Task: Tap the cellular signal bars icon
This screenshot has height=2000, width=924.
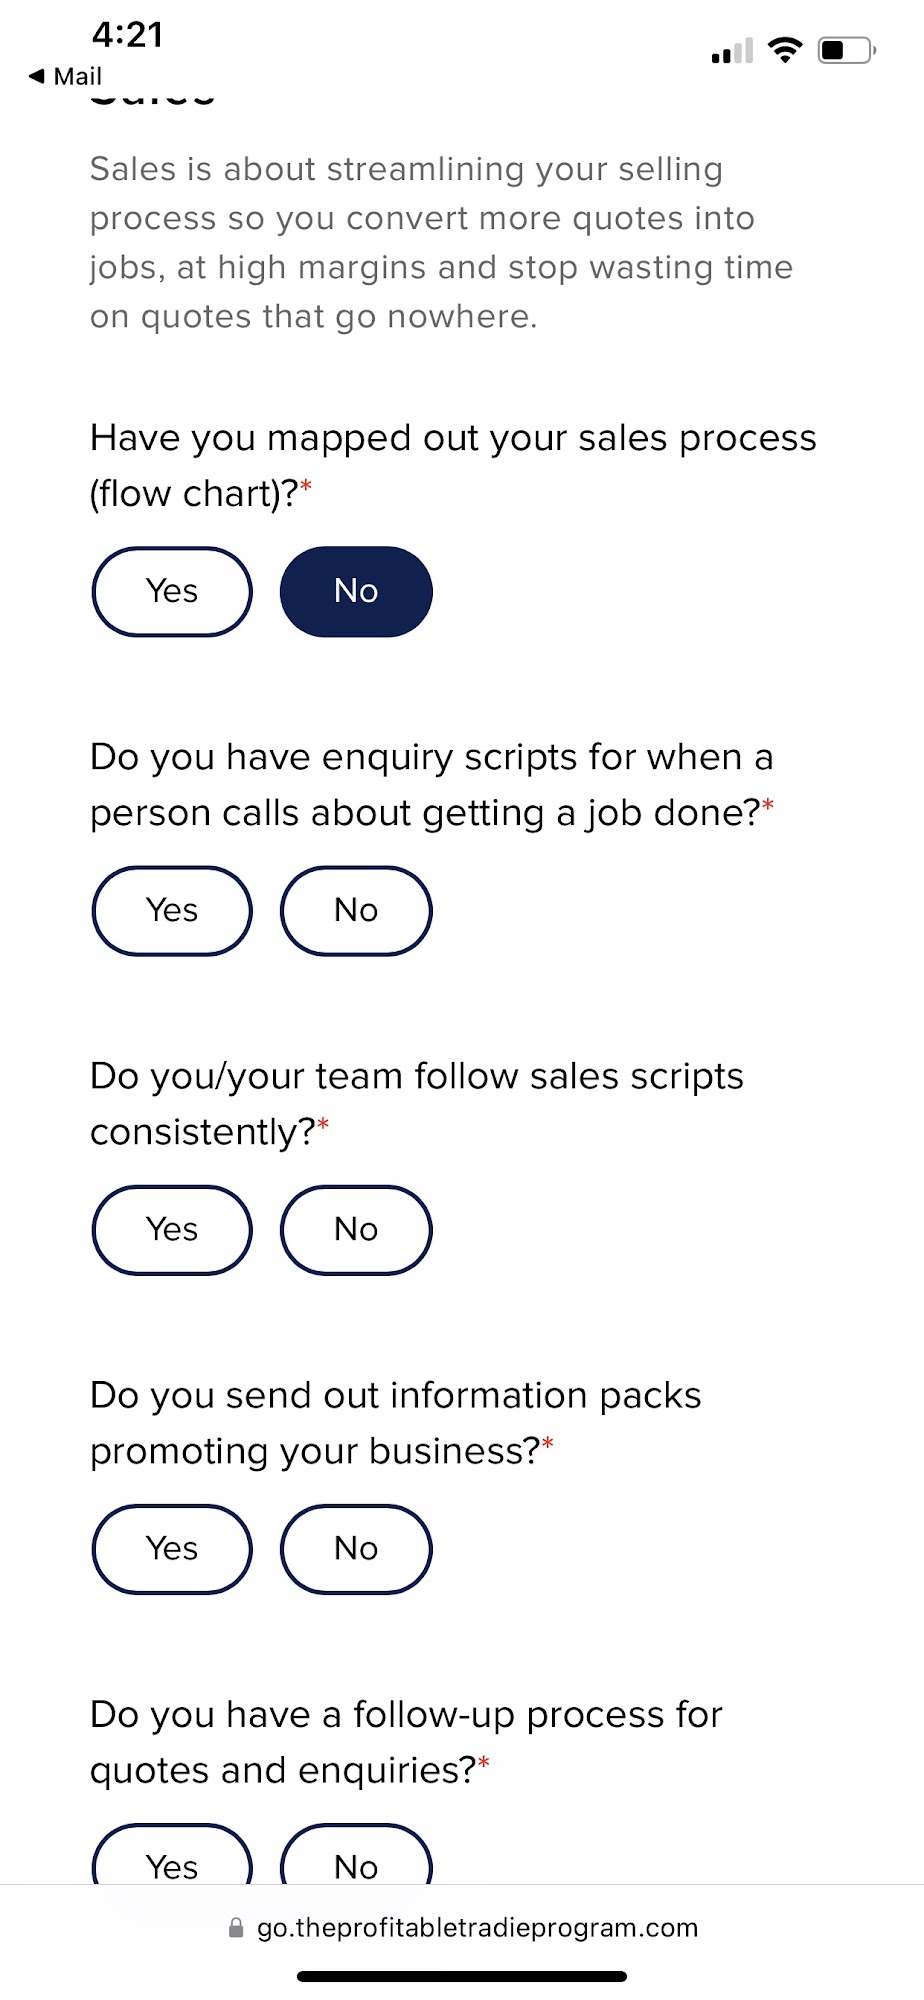Action: [732, 52]
